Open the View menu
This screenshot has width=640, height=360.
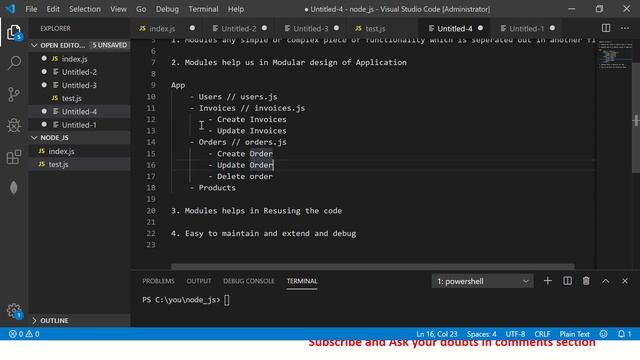click(x=118, y=9)
